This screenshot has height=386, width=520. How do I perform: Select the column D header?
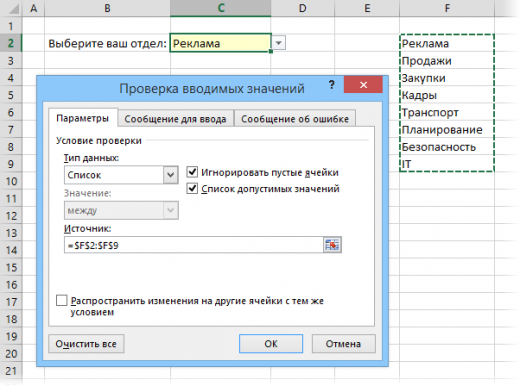tap(303, 8)
